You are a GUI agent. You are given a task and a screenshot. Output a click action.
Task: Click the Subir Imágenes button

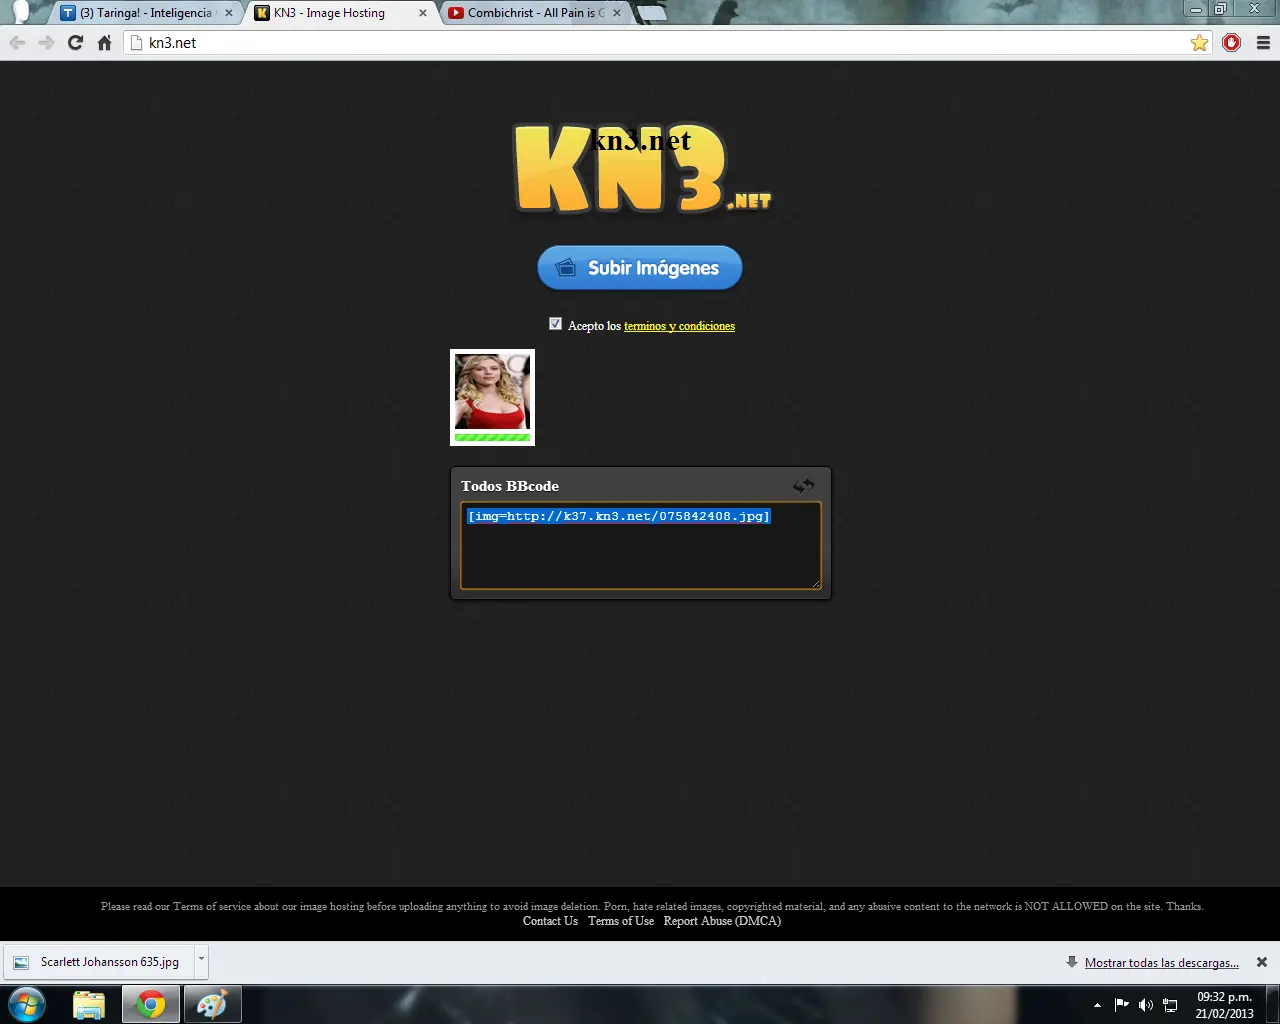(640, 268)
